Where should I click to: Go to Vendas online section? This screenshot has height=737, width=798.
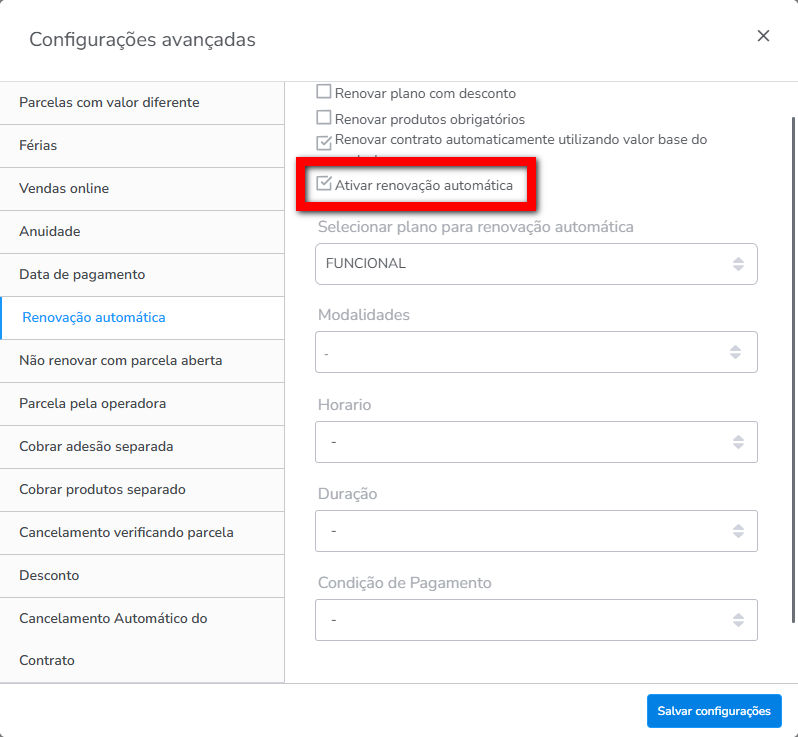click(64, 188)
